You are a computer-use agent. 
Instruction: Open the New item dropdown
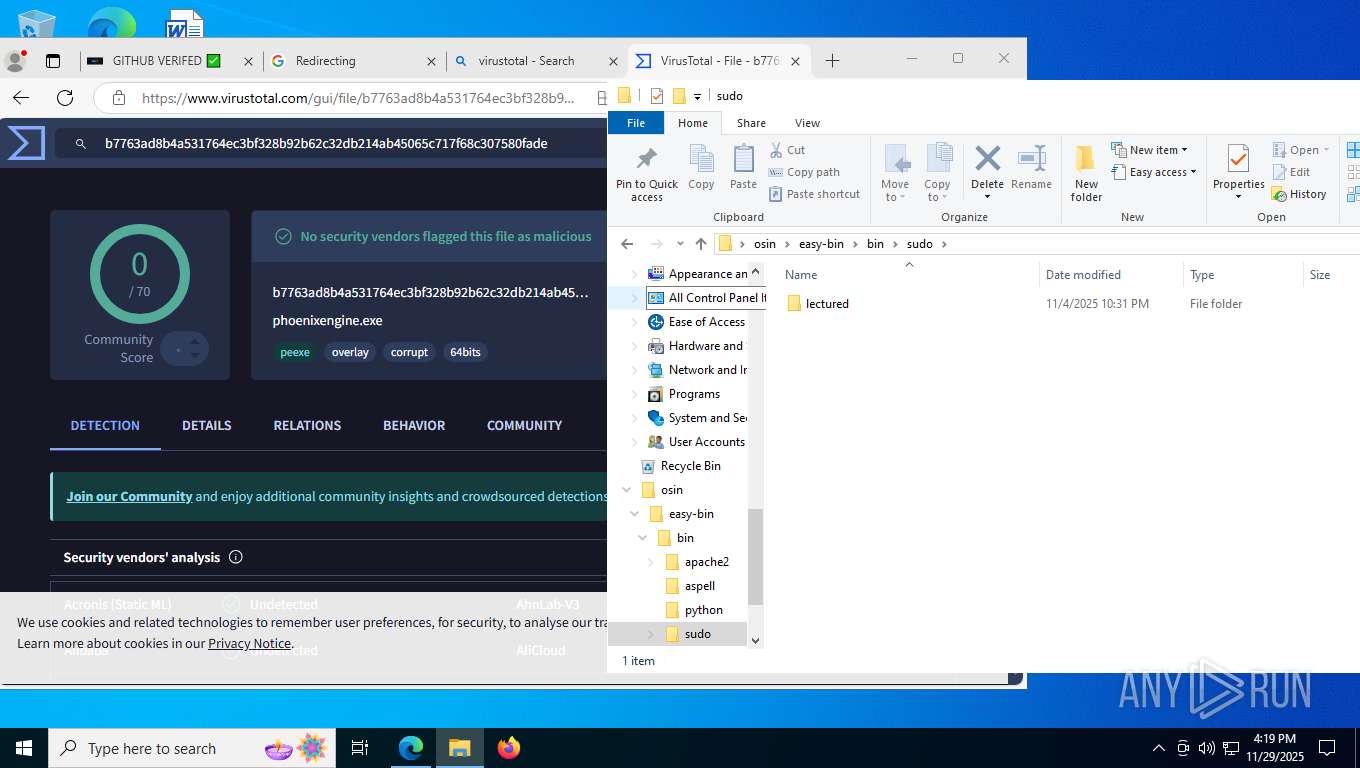coord(1149,150)
